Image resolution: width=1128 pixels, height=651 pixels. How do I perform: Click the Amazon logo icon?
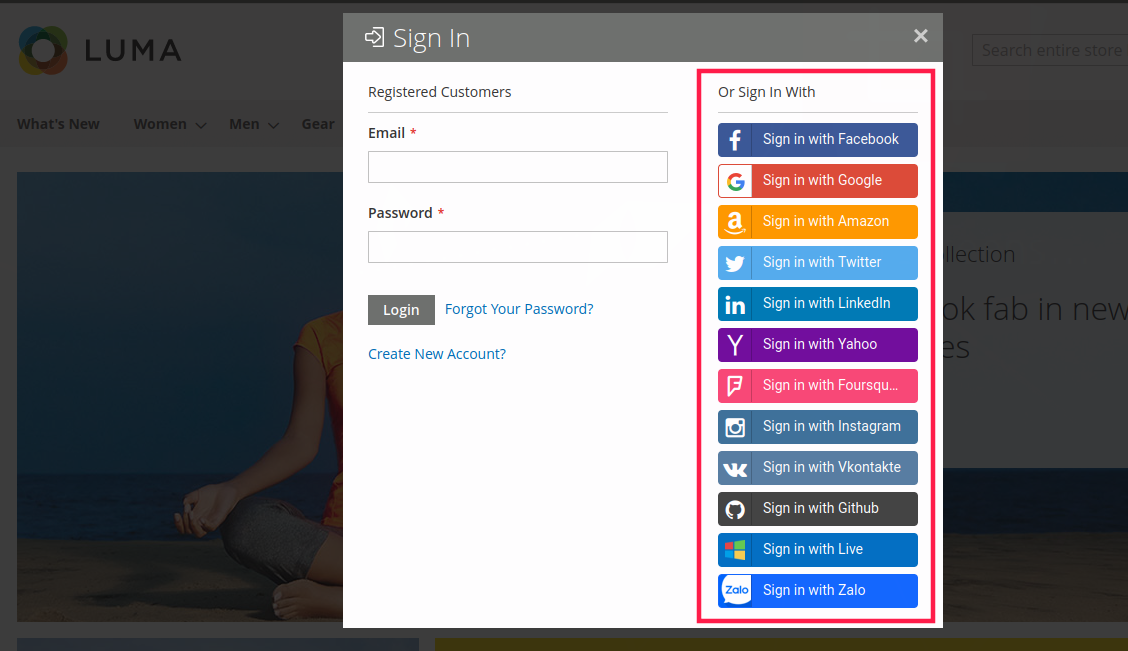pos(735,222)
